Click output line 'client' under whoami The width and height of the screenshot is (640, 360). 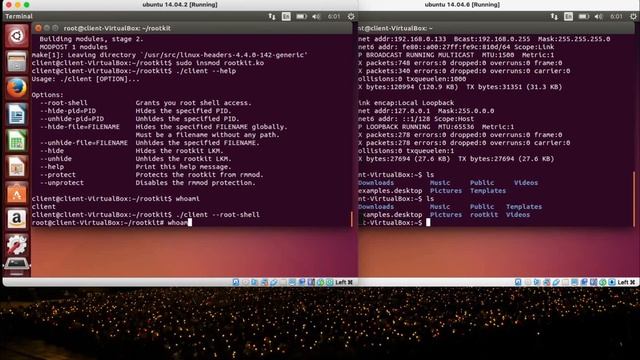(x=43, y=207)
